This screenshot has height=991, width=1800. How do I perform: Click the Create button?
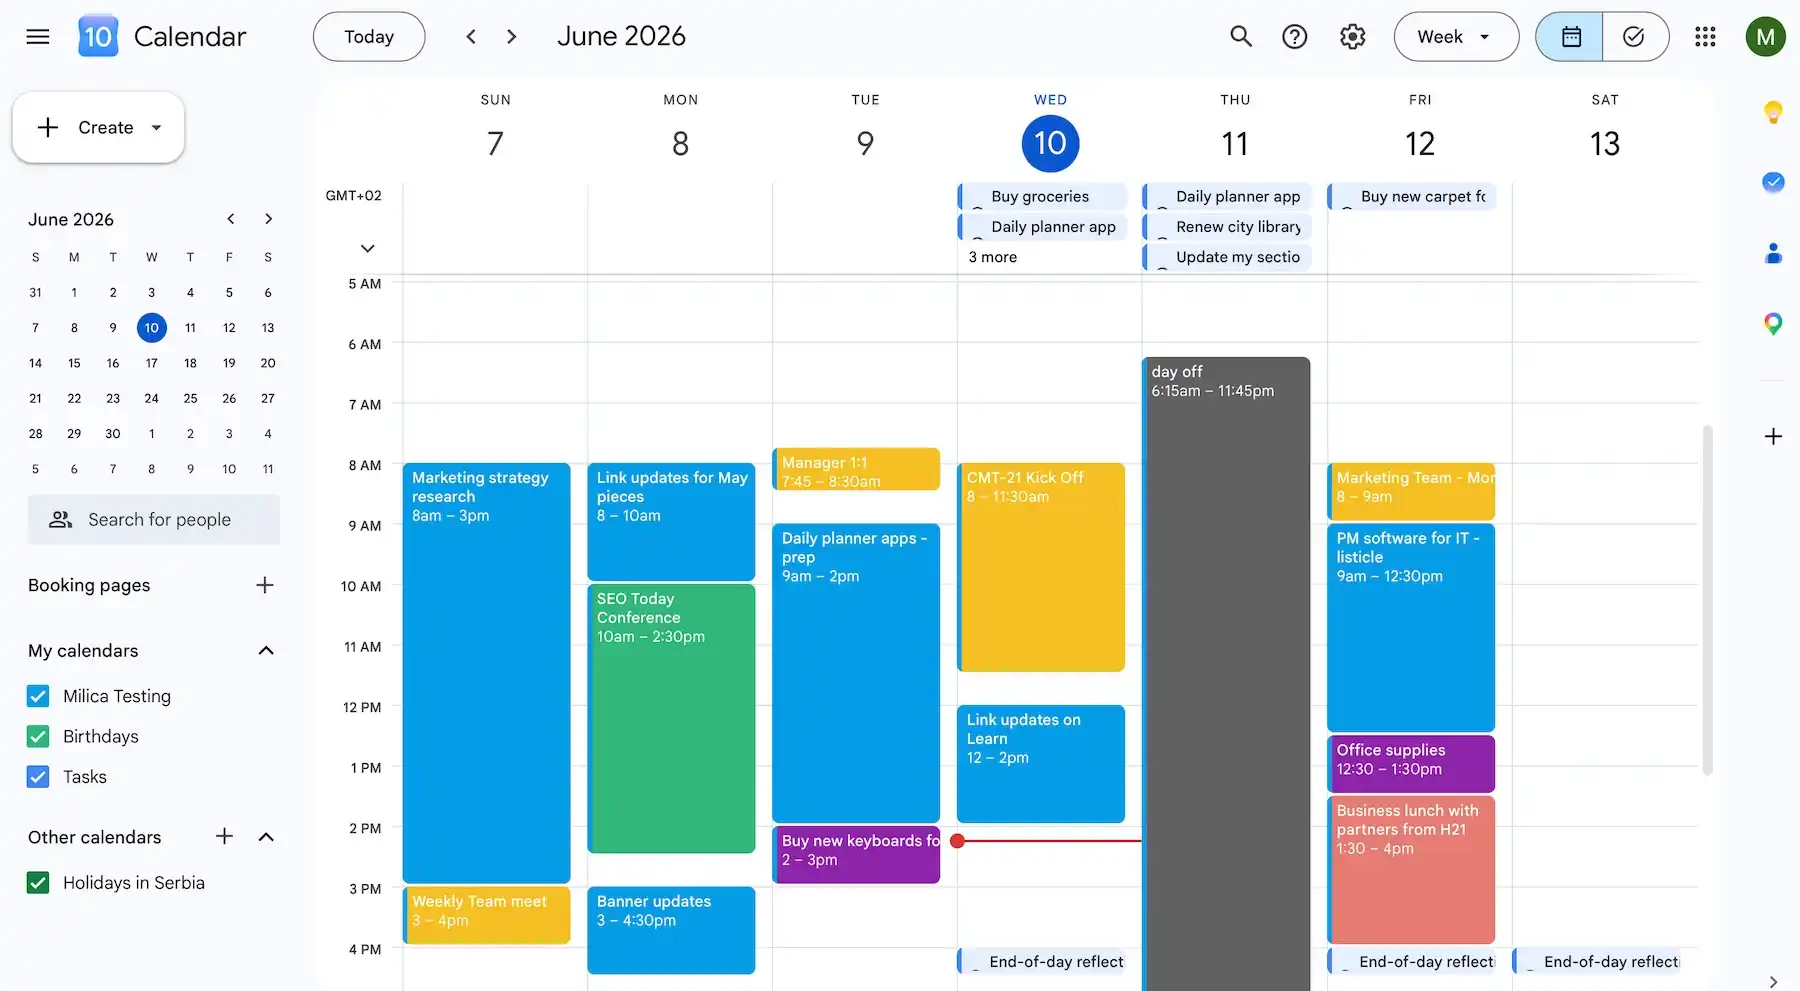98,128
